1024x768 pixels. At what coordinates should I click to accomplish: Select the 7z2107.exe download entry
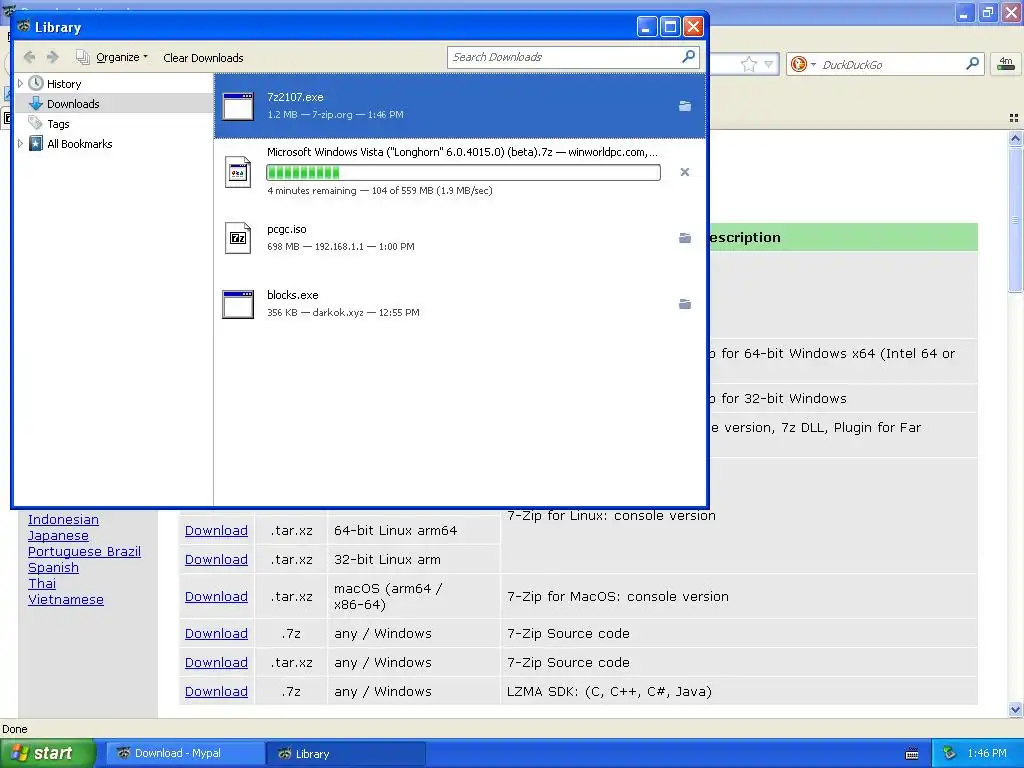tap(460, 105)
